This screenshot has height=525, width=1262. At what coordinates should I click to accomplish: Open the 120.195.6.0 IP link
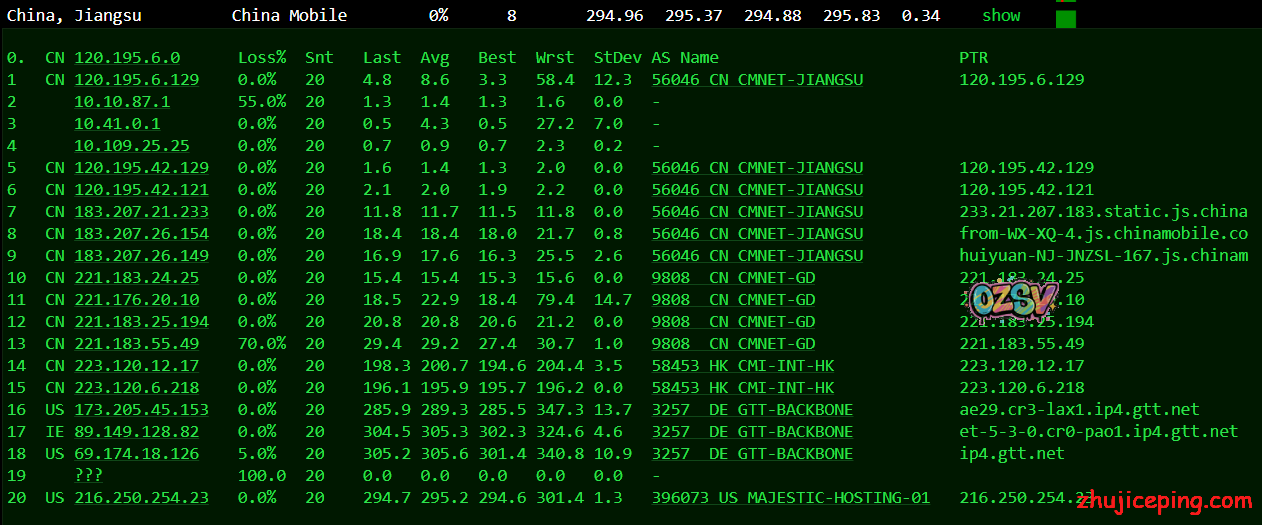tap(127, 58)
